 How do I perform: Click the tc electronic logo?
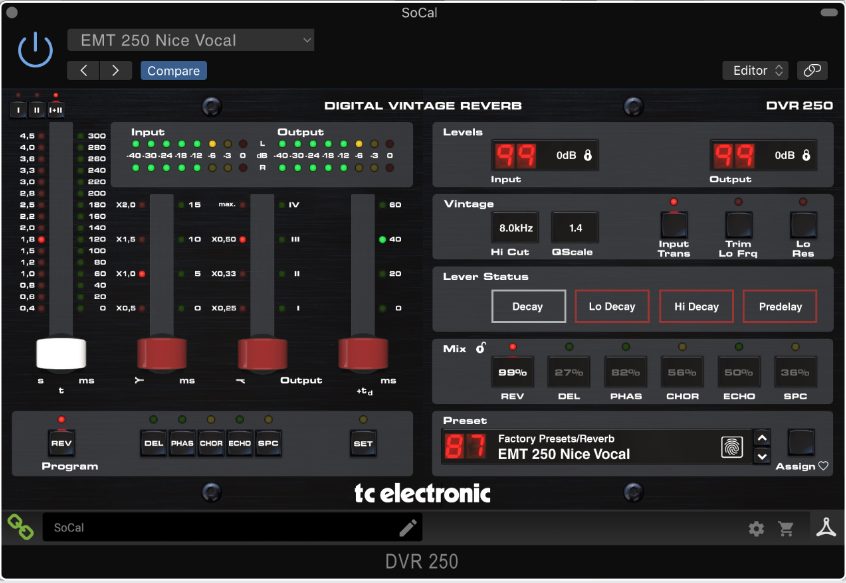click(x=422, y=493)
